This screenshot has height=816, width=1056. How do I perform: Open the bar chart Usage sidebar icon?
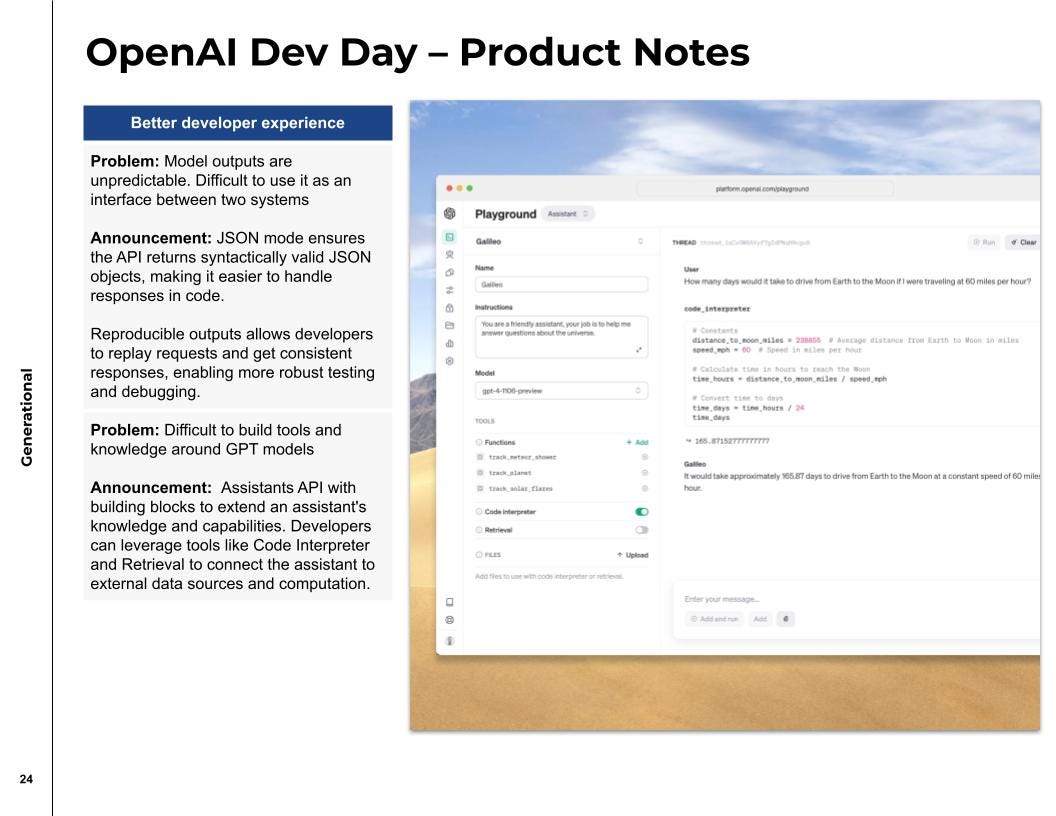pyautogui.click(x=450, y=343)
